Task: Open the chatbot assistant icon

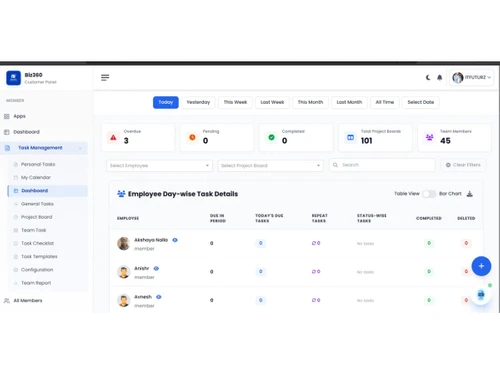Action: [481, 295]
